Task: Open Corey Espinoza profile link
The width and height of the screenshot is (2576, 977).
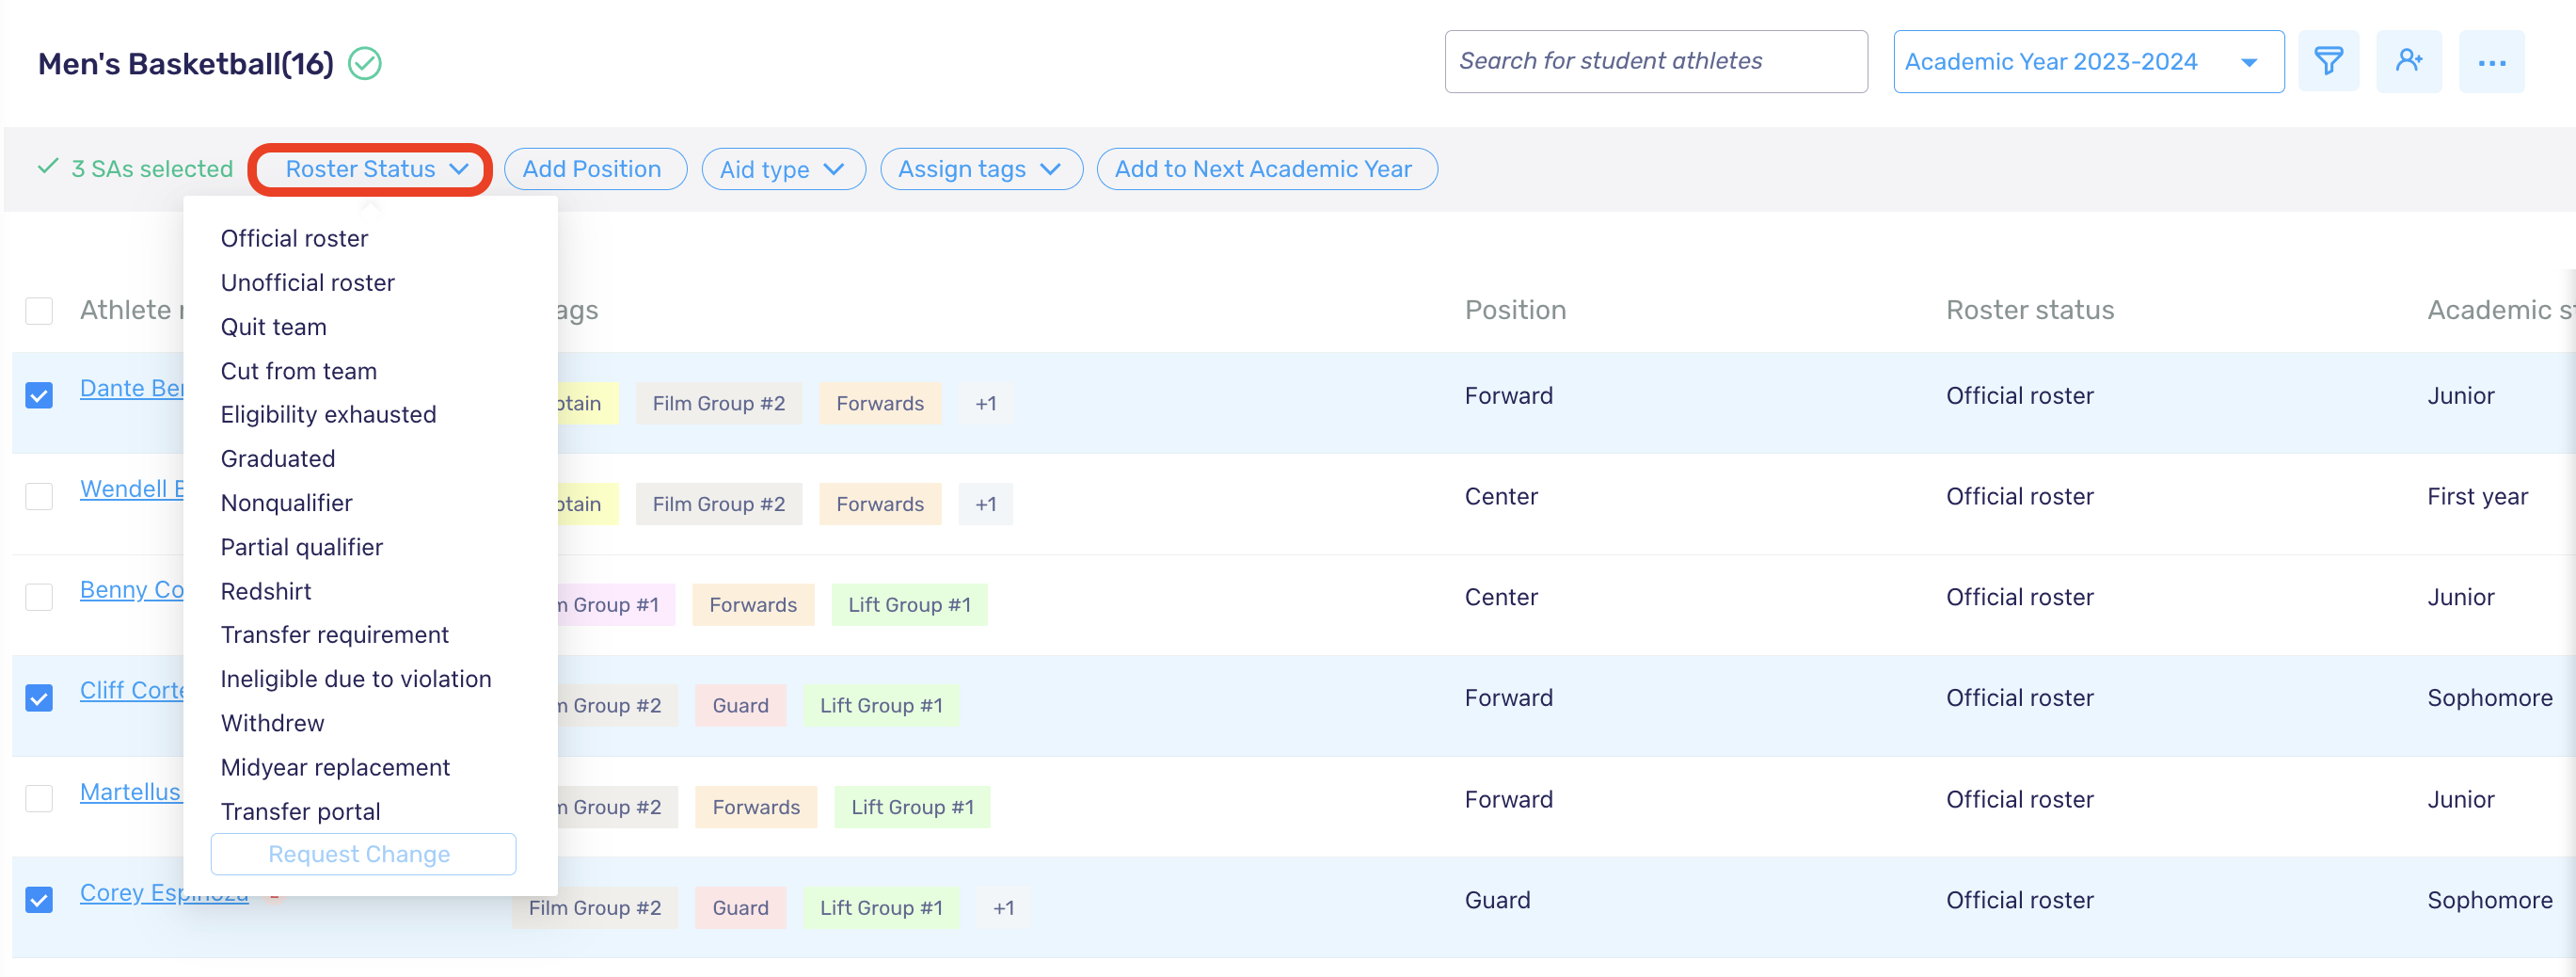Action: [164, 892]
